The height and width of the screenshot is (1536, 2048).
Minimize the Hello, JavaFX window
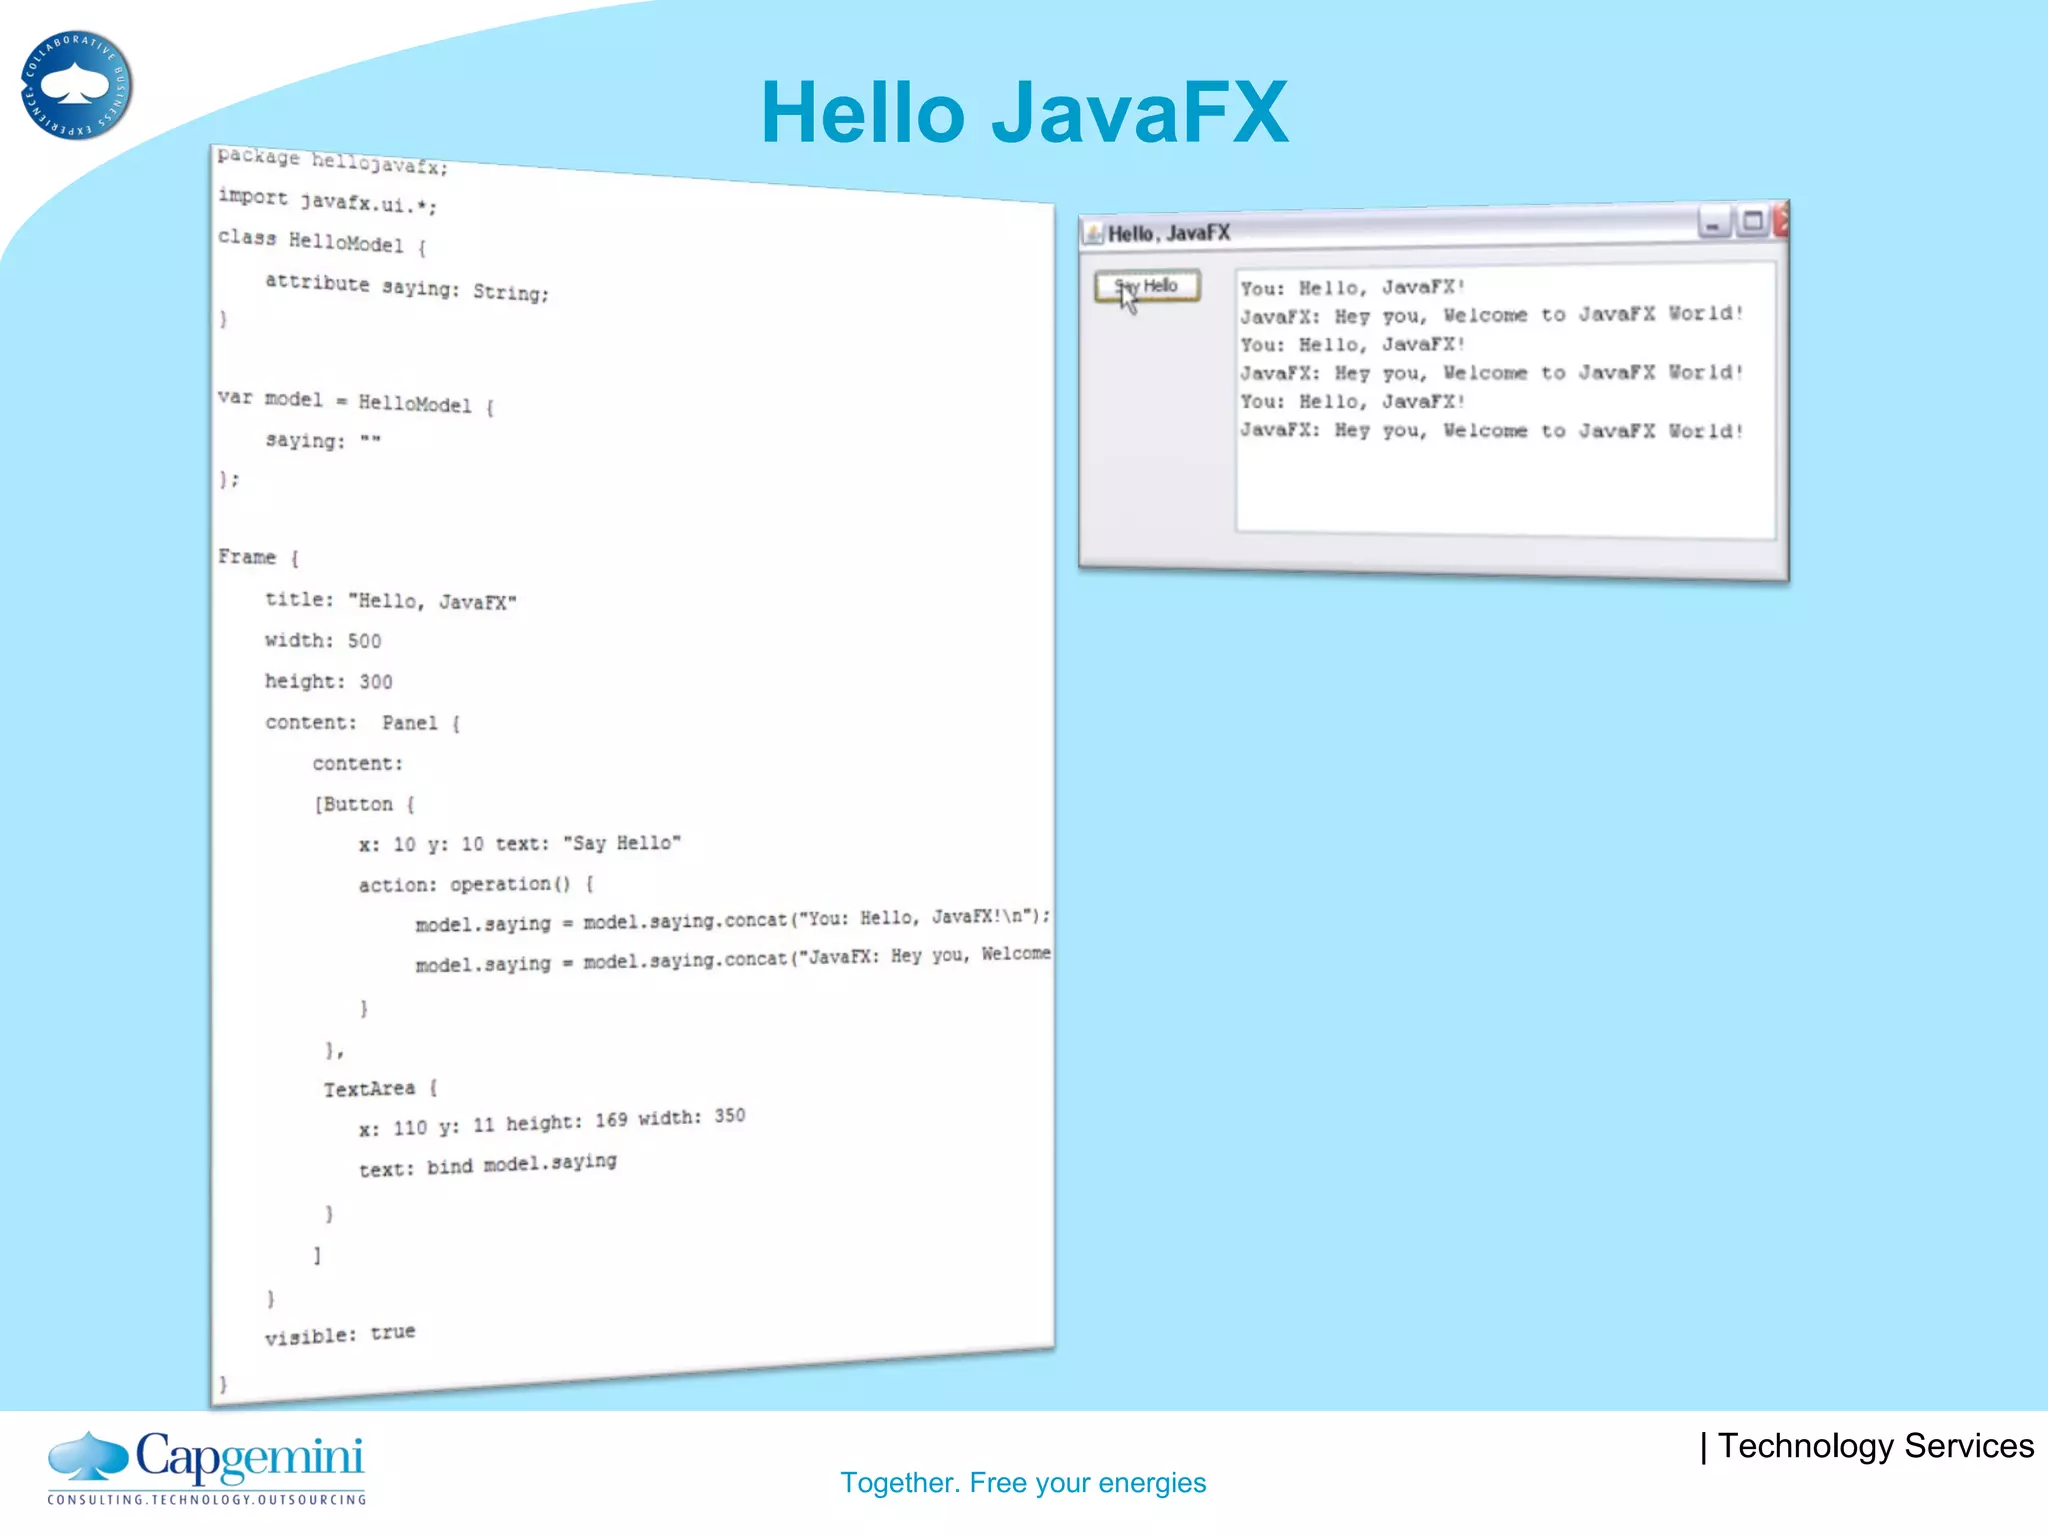[1714, 221]
